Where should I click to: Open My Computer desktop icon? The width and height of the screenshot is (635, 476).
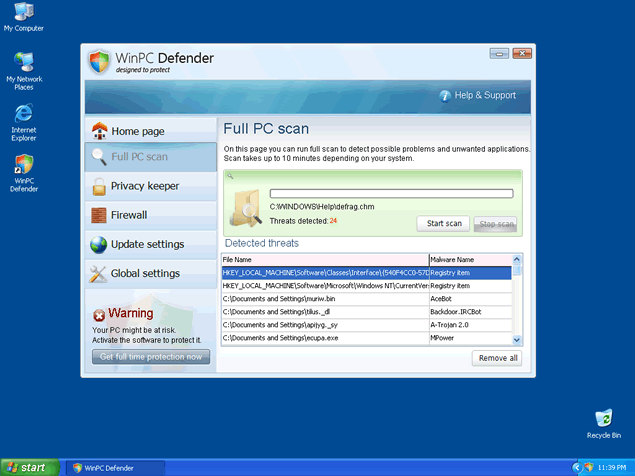click(23, 12)
